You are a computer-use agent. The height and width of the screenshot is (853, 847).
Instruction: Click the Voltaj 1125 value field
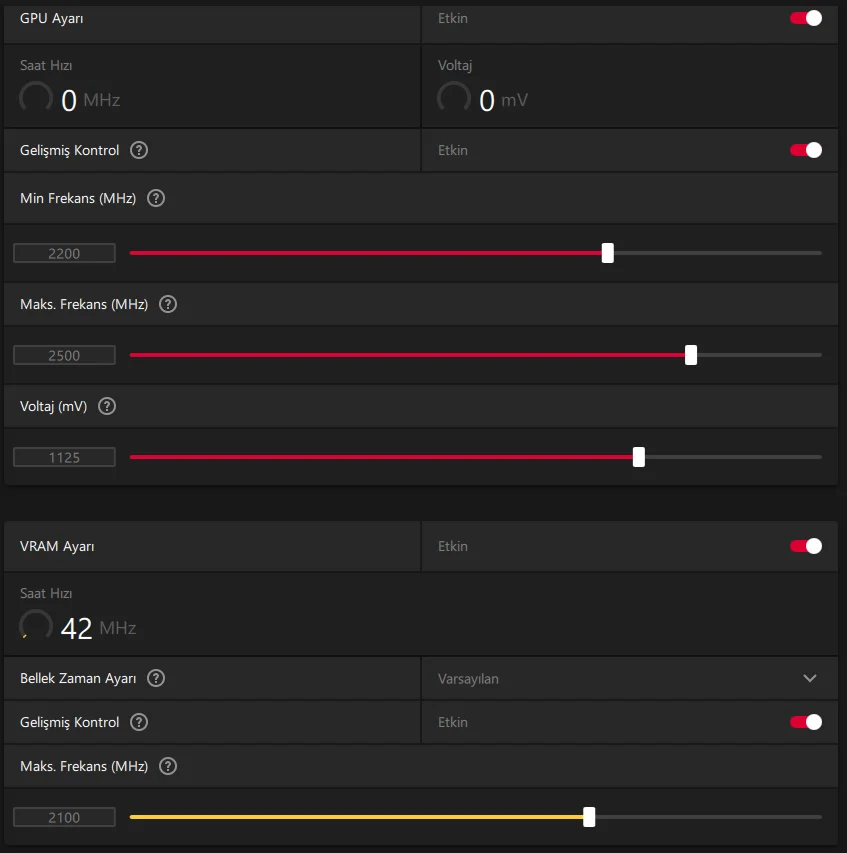[x=64, y=457]
